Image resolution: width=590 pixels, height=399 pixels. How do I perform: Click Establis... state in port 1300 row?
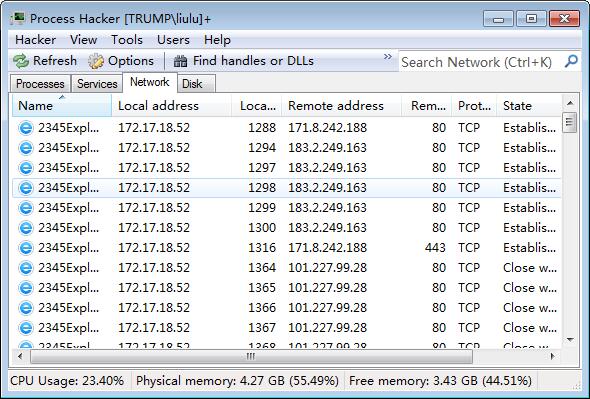[x=529, y=228]
